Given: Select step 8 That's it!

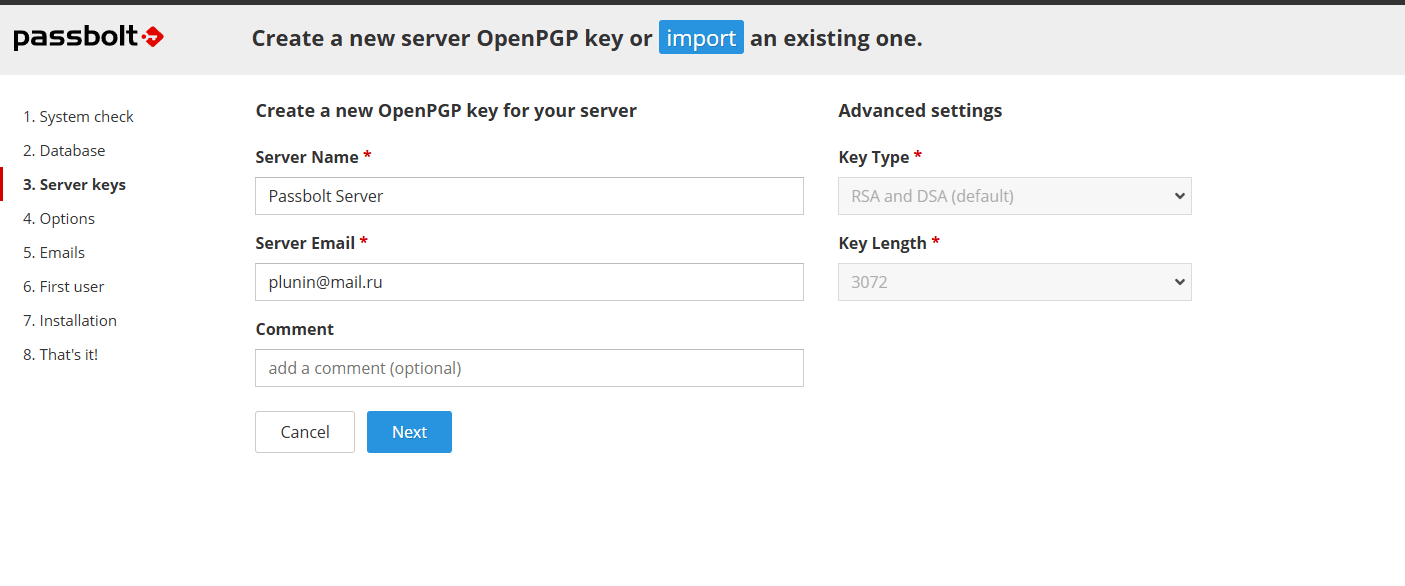Looking at the screenshot, I should pyautogui.click(x=61, y=355).
